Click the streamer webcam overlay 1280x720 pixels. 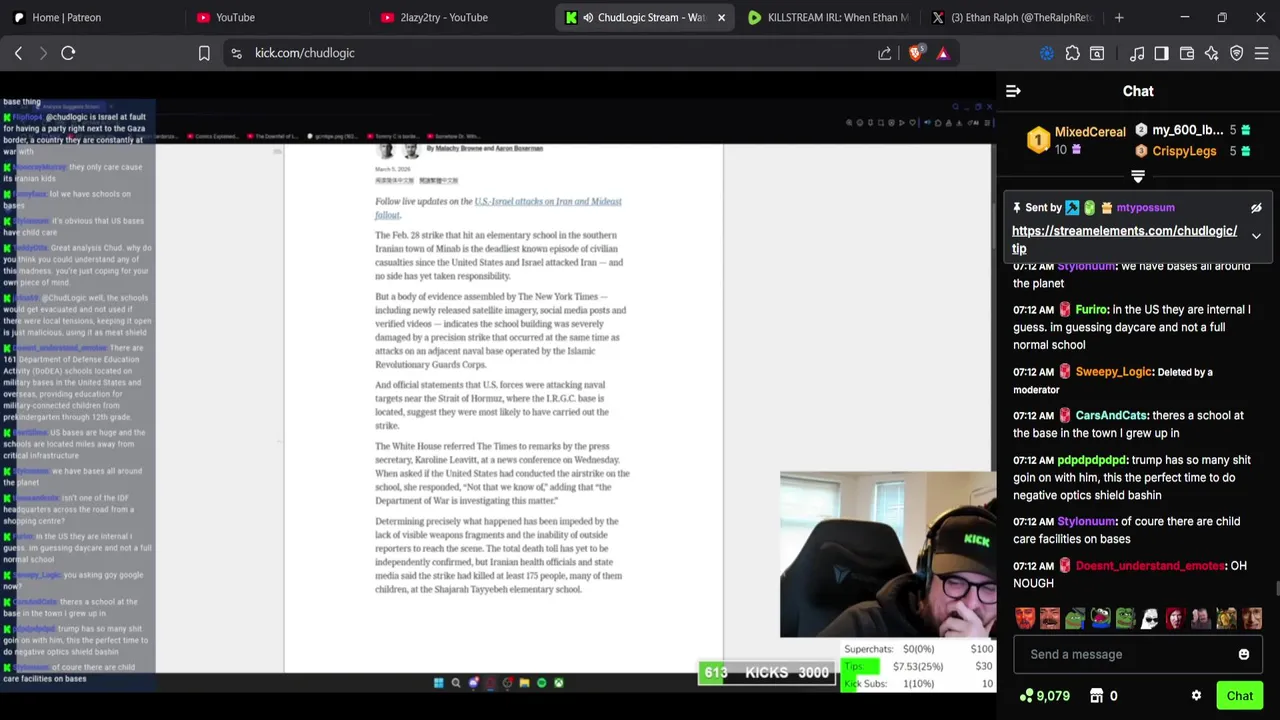pos(887,555)
